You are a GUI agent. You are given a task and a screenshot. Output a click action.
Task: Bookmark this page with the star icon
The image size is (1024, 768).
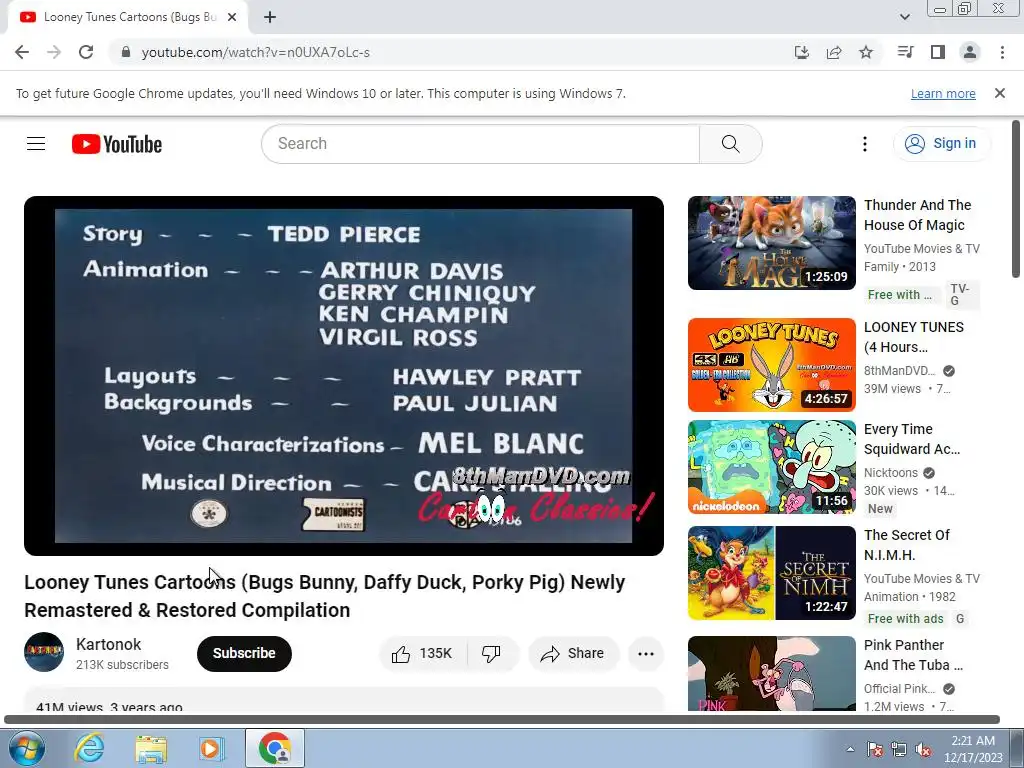click(x=866, y=52)
